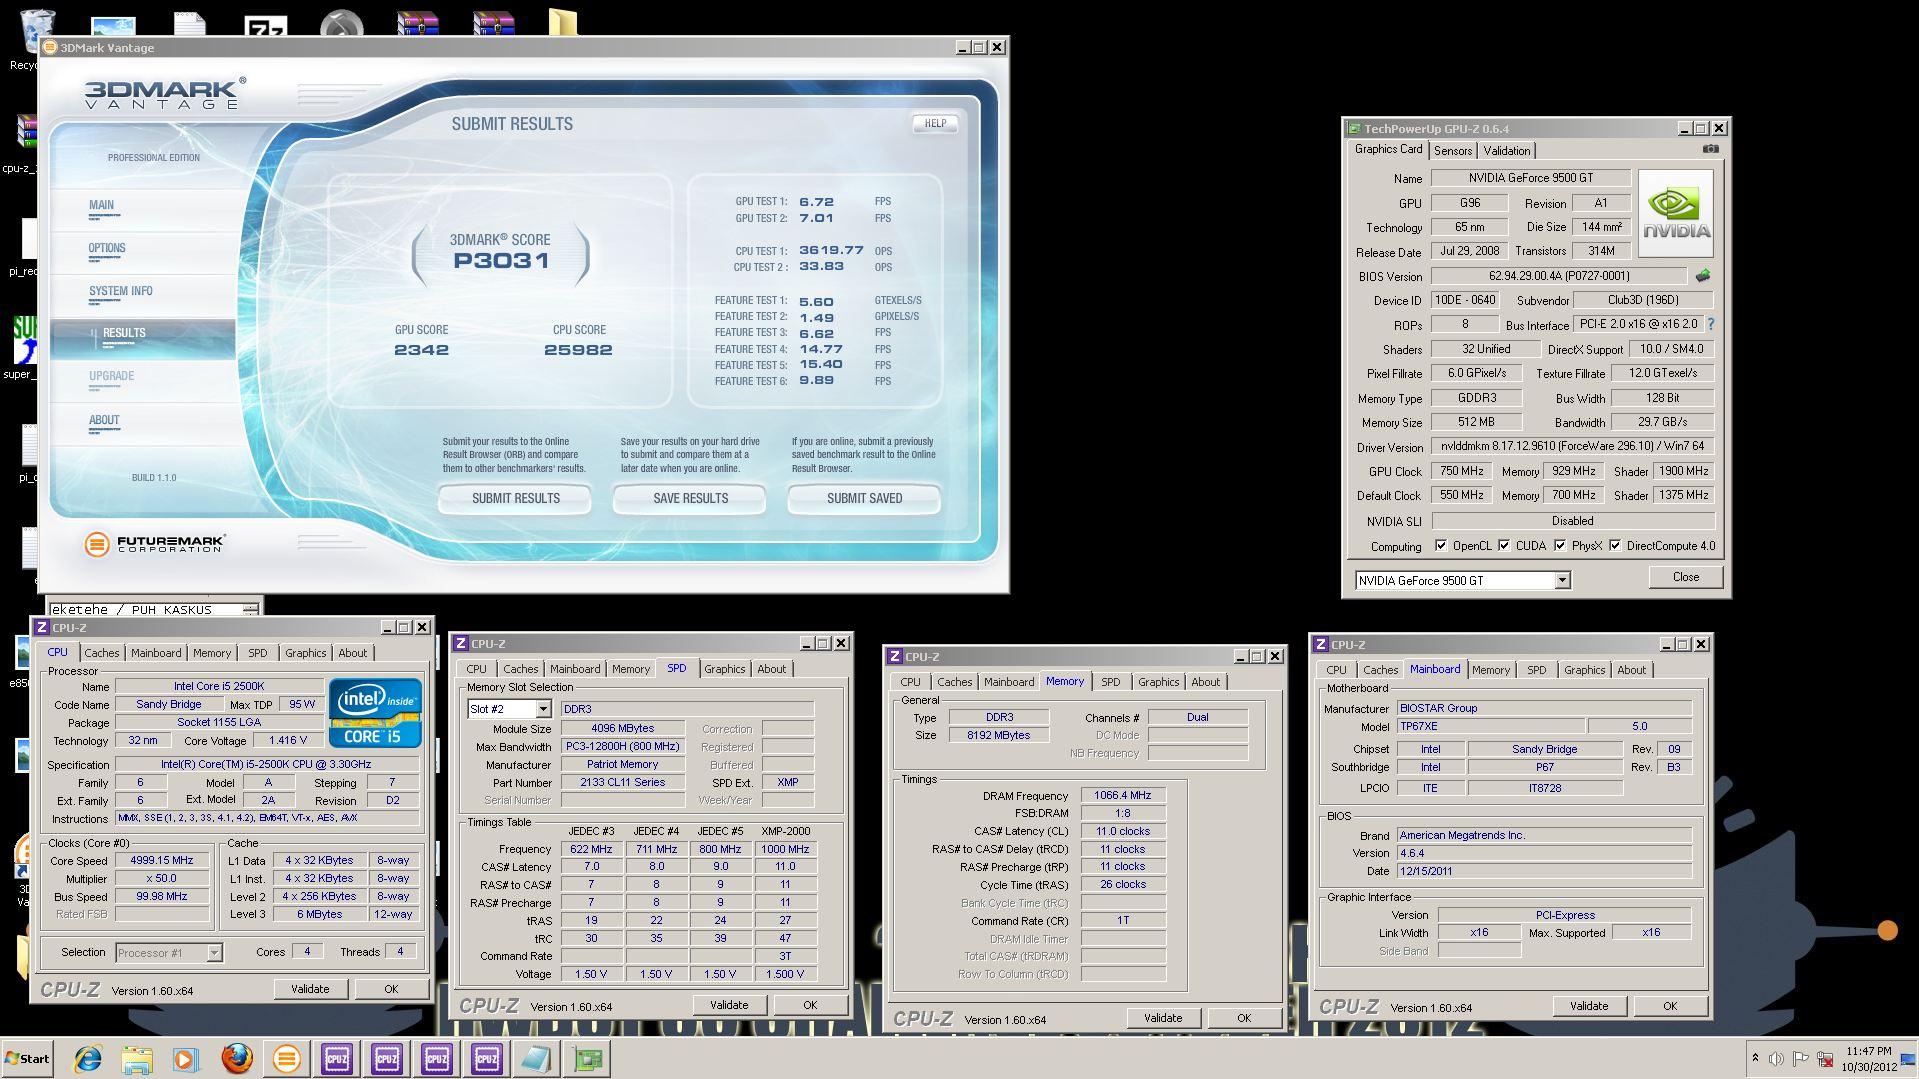This screenshot has width=1919, height=1079.
Task: Open the MAIN menu in 3DMark Vantage
Action: click(101, 205)
